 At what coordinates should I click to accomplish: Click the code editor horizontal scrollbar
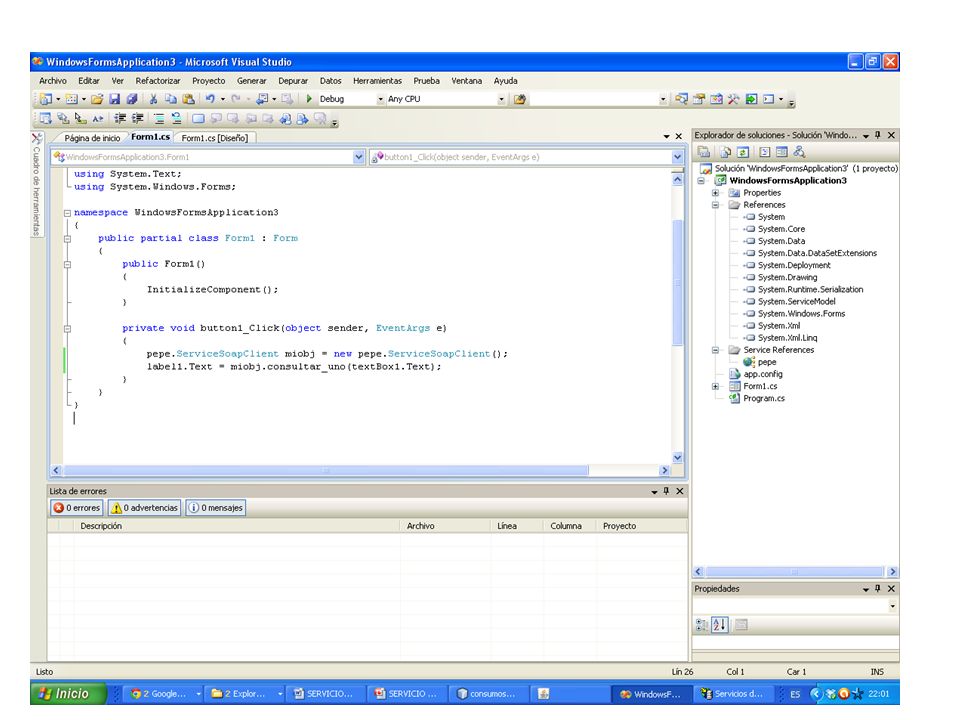tap(326, 470)
